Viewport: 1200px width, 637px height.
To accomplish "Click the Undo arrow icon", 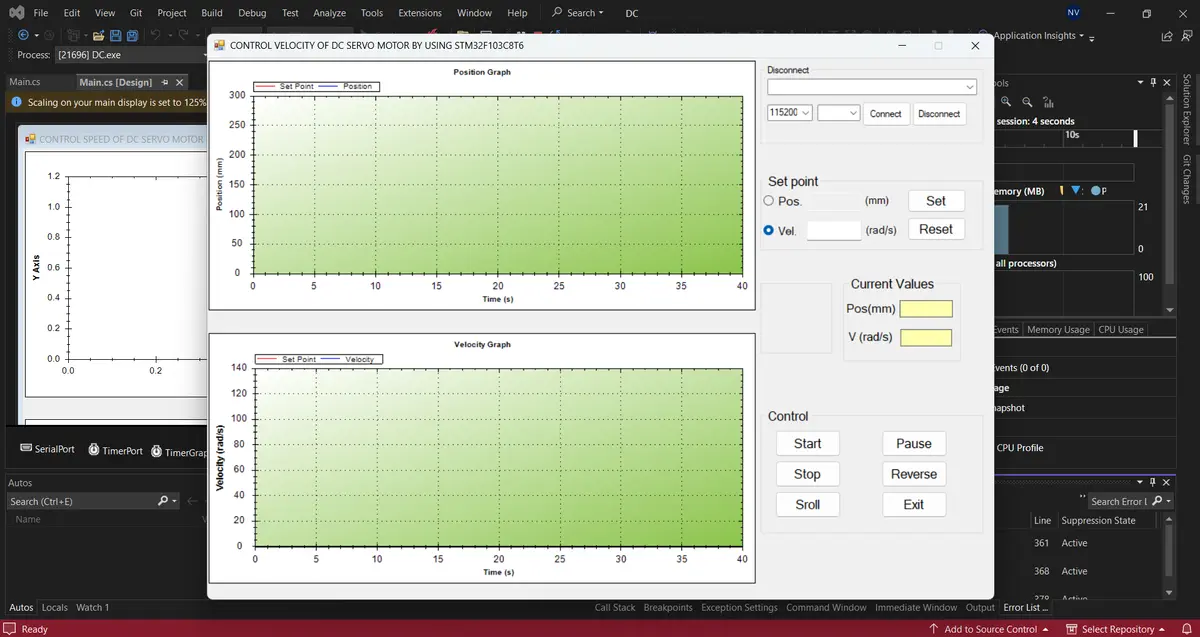I will 156,35.
